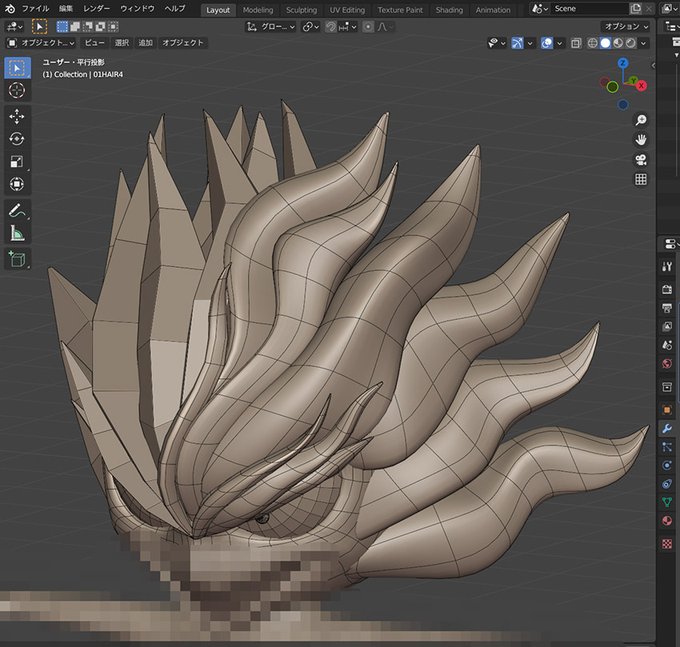Viewport: 680px width, 647px height.
Task: Open the Object Constraints properties tab
Action: point(667,484)
